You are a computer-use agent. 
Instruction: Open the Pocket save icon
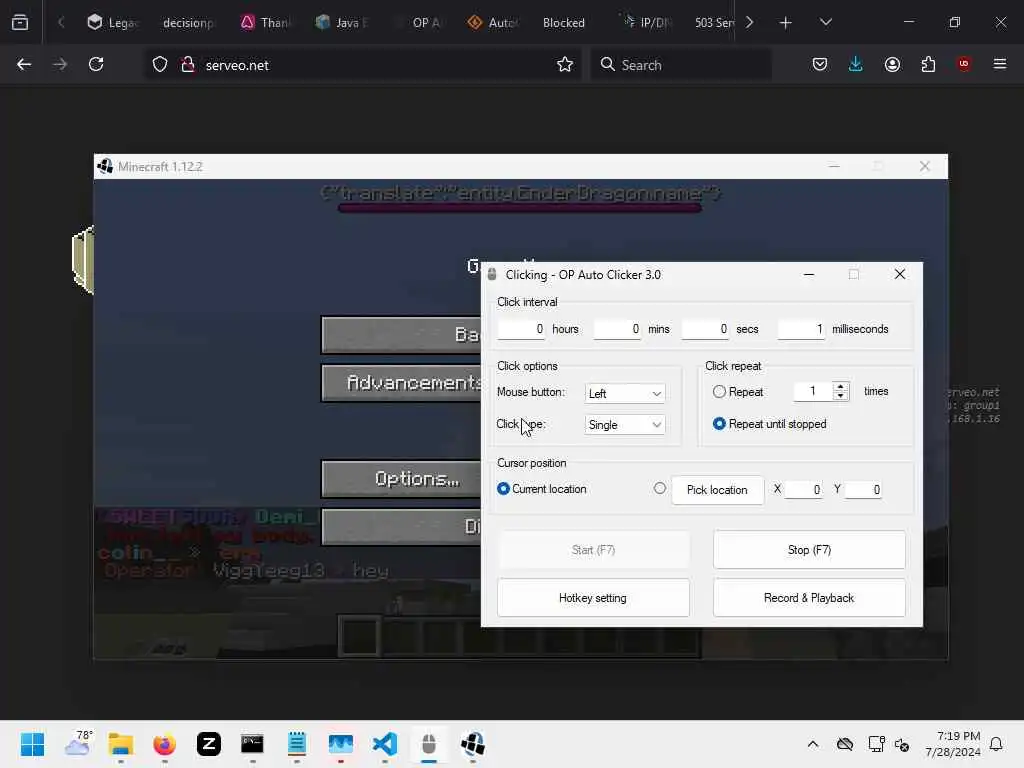(x=820, y=64)
